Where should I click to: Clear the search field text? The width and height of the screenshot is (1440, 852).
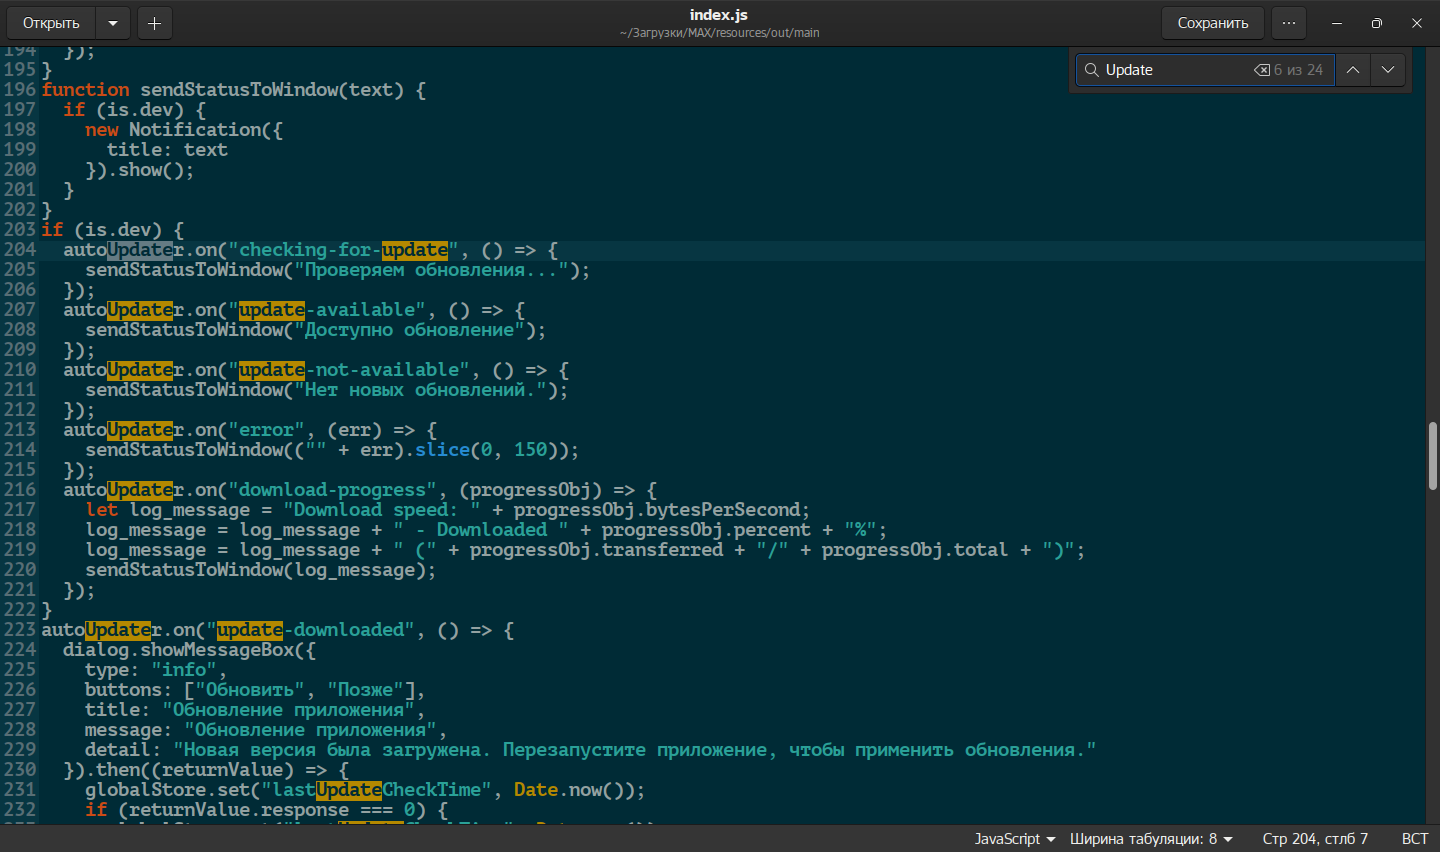tap(1262, 70)
